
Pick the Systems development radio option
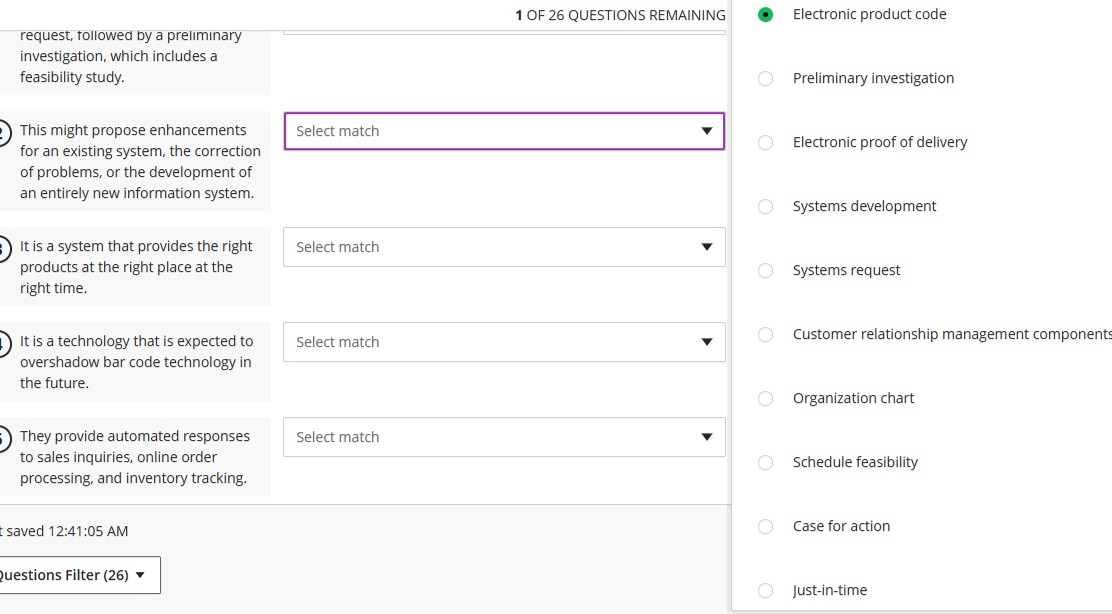pyautogui.click(x=765, y=206)
